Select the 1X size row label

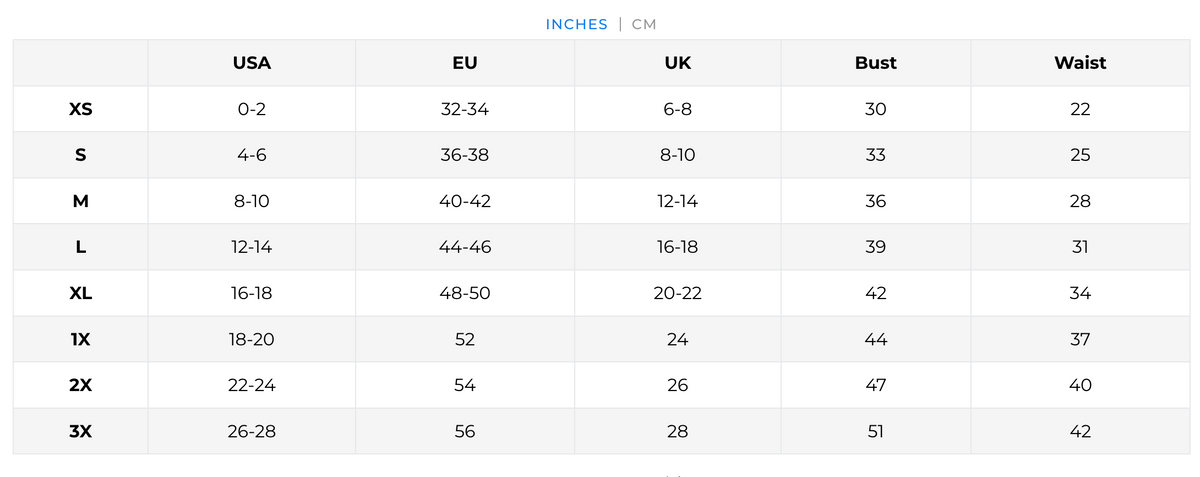[x=81, y=339]
